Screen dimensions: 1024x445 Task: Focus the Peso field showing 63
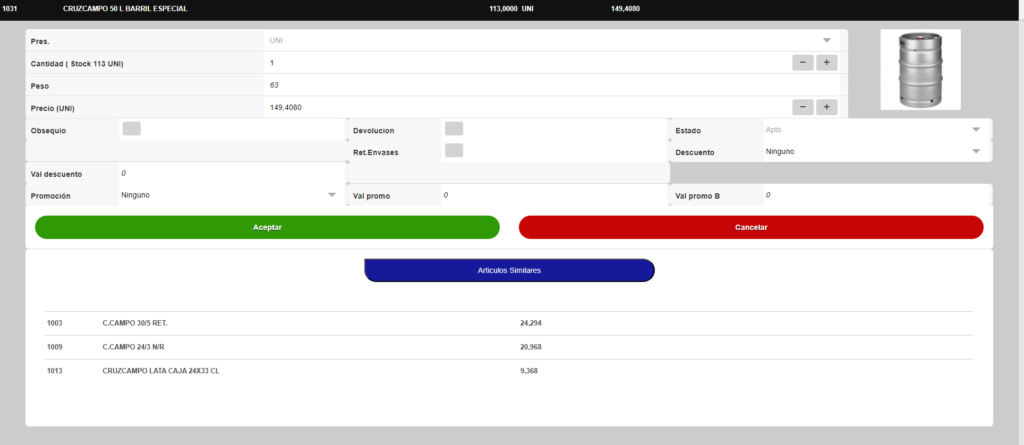(x=551, y=85)
